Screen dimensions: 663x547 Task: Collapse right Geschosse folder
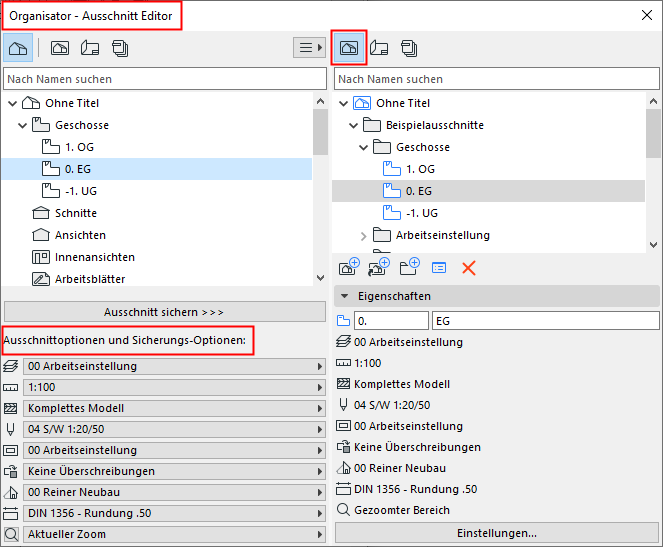tap(364, 147)
